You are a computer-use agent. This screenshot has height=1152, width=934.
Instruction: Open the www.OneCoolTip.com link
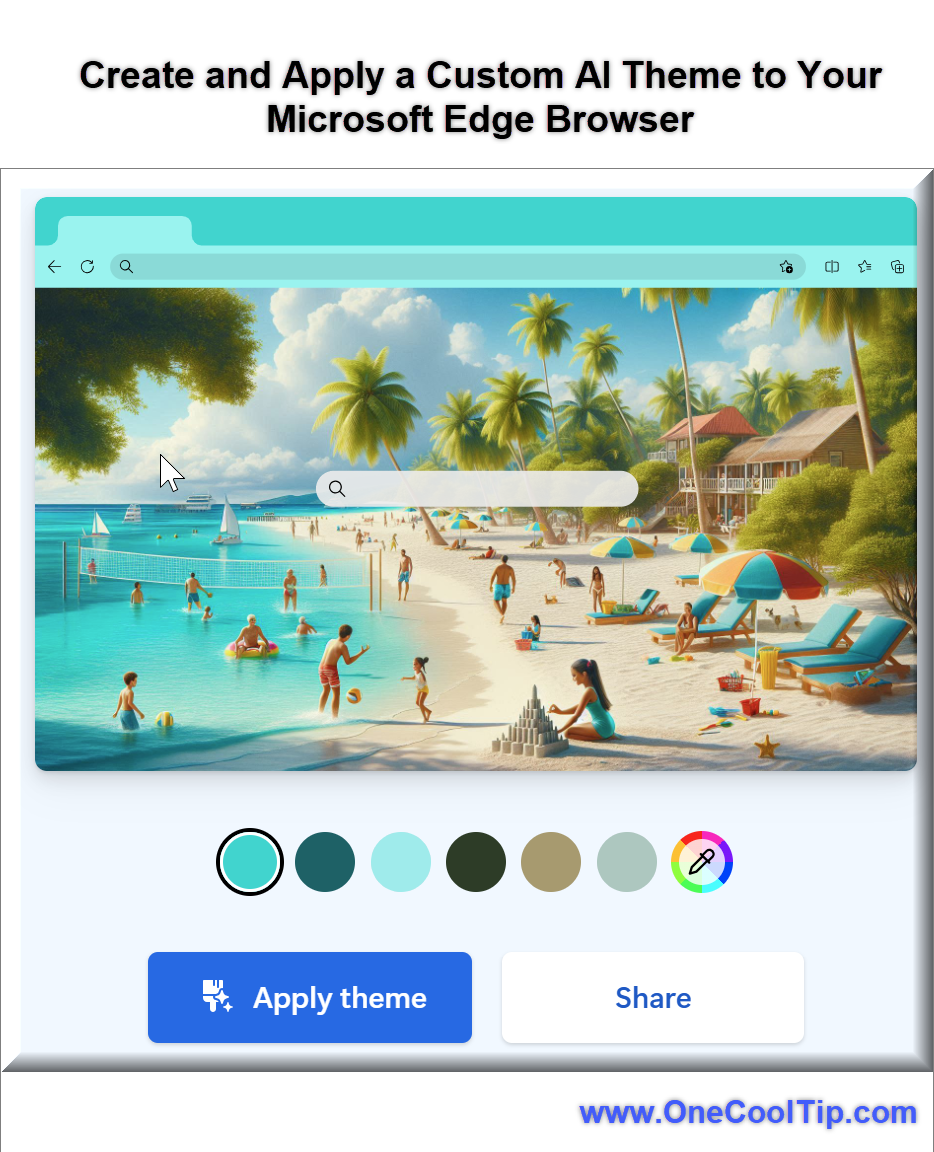pyautogui.click(x=747, y=1112)
